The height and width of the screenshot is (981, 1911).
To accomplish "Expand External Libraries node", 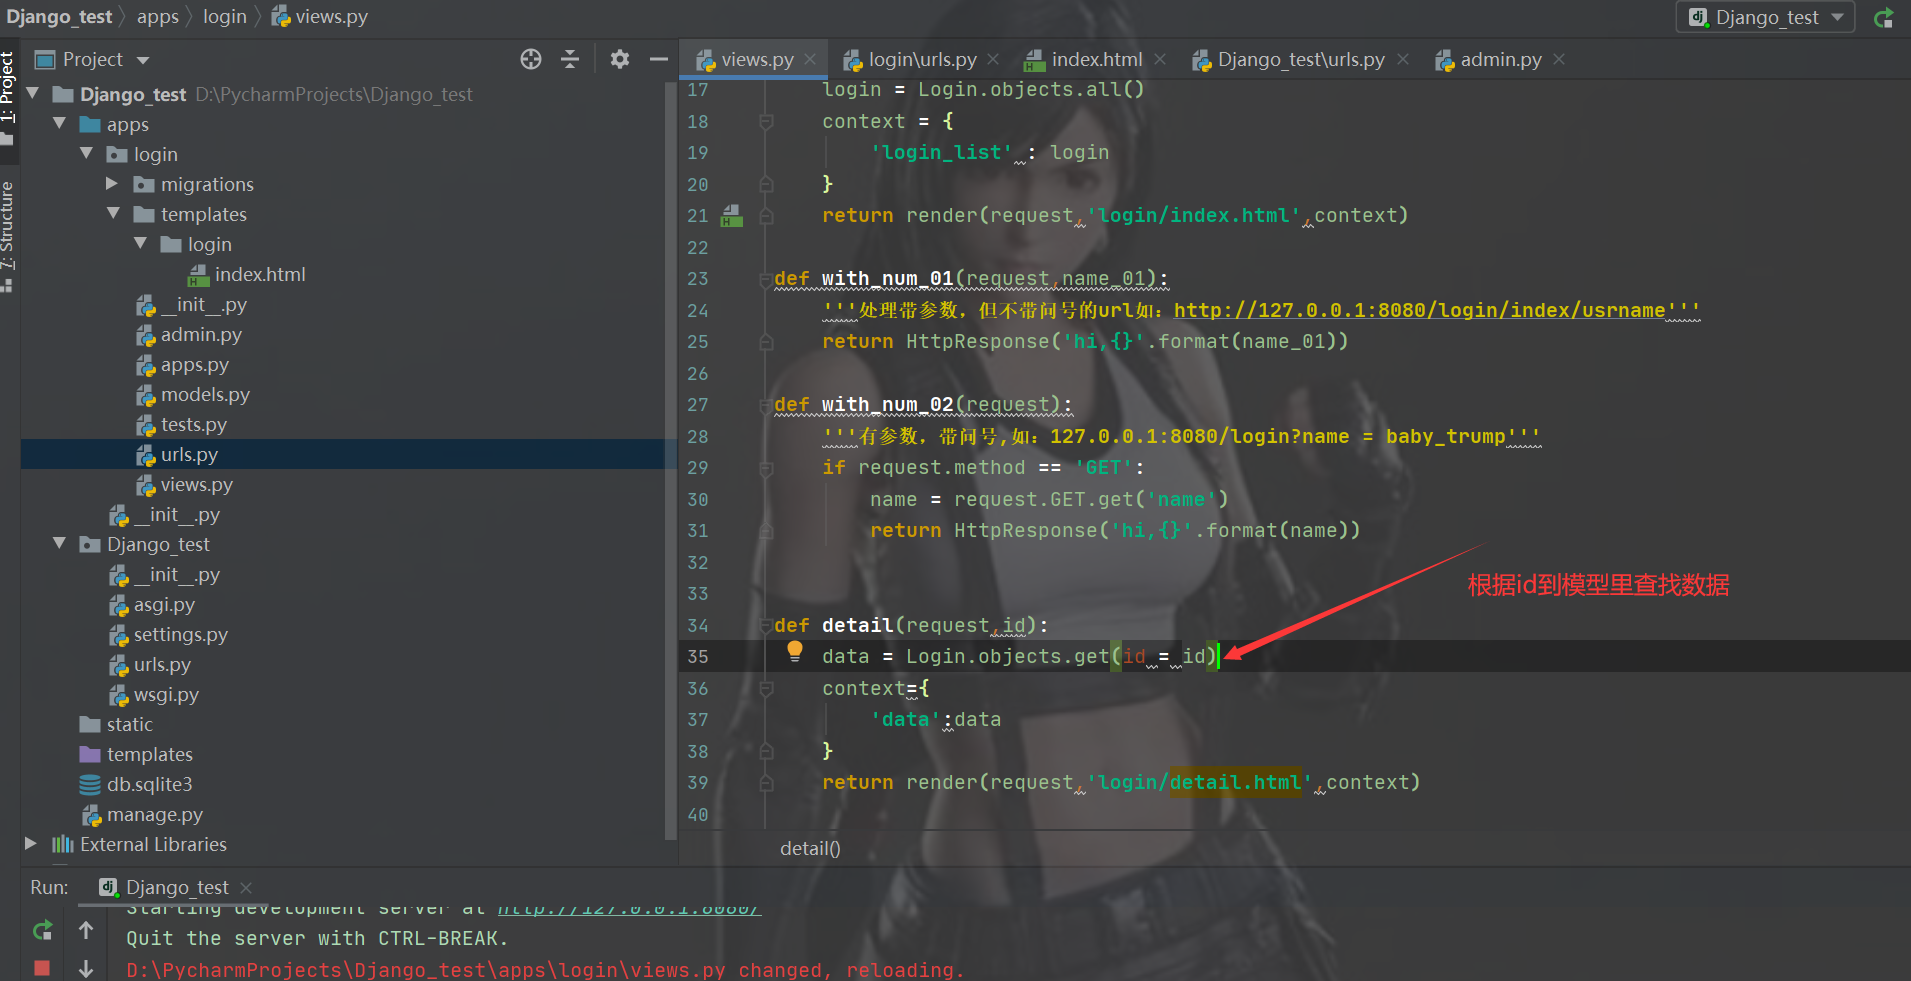I will pos(31,843).
